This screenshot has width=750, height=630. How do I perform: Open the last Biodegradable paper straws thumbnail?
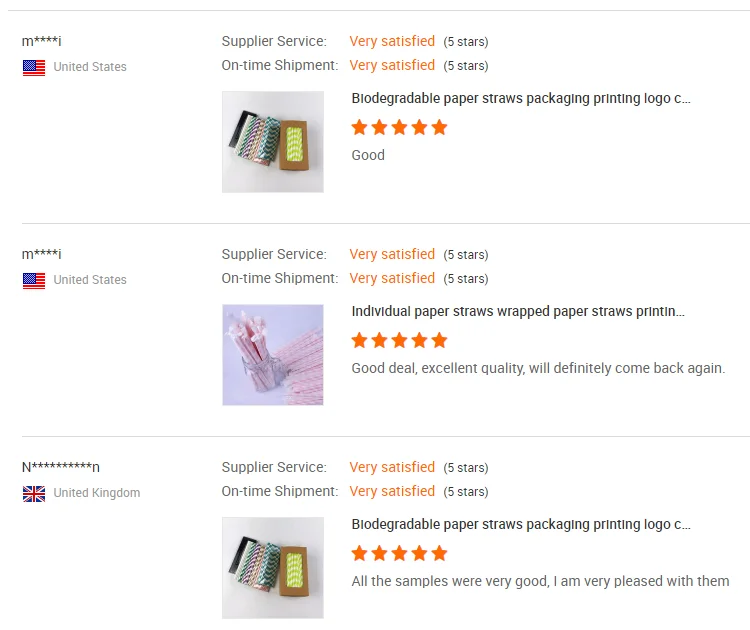(273, 568)
